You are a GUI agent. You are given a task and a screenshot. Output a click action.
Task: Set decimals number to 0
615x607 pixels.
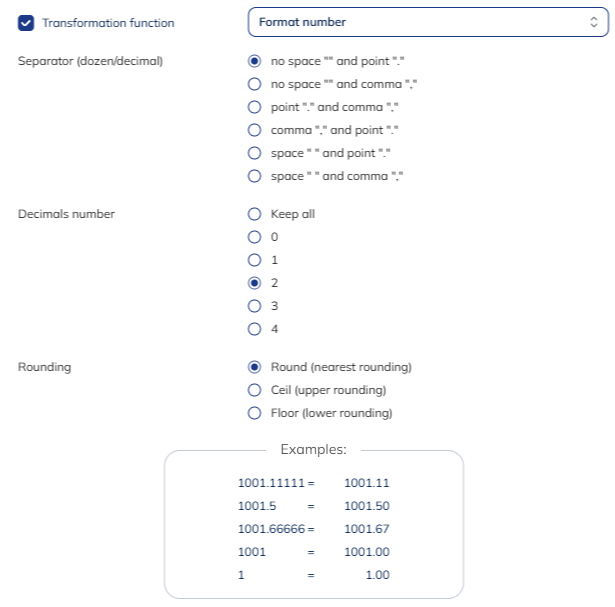click(x=255, y=237)
